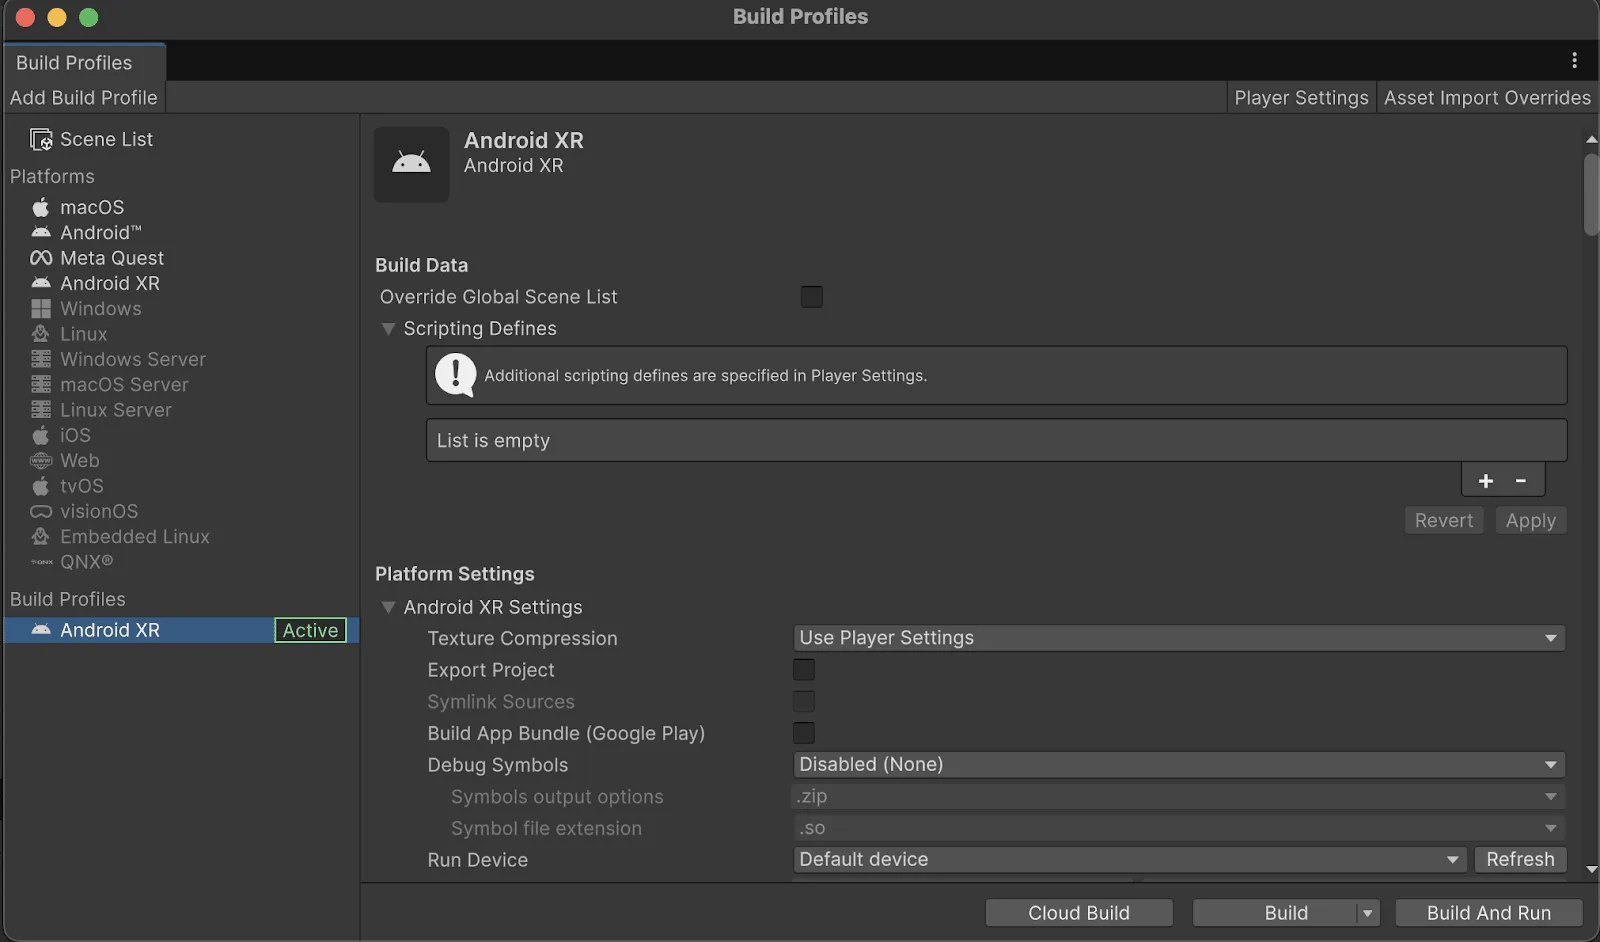Add a scripting define with plus button
The height and width of the screenshot is (942, 1600).
tap(1486, 481)
